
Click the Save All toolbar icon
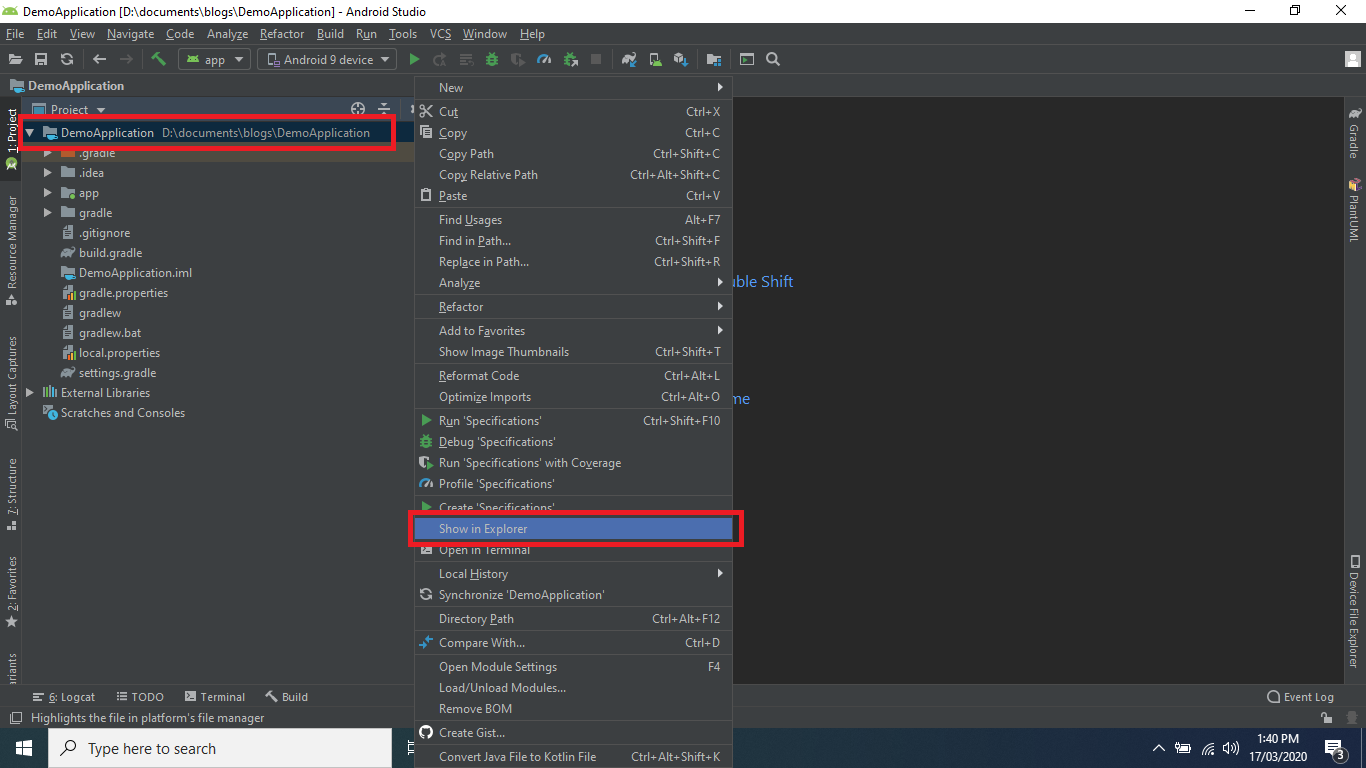41,60
